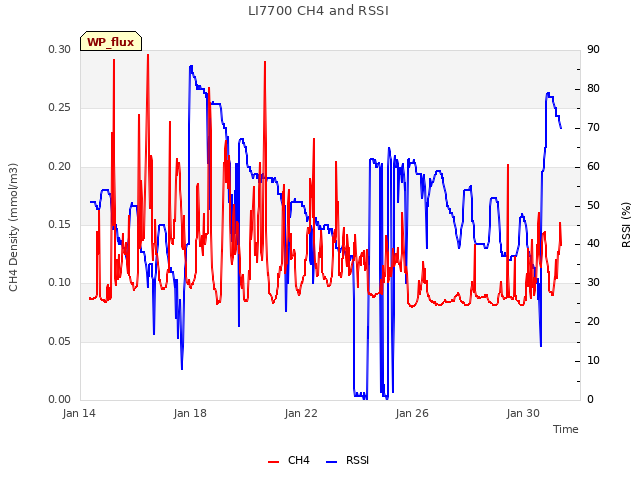The image size is (640, 480).
Task: Click the RSSI peak near Jan 18
Action: click(191, 66)
